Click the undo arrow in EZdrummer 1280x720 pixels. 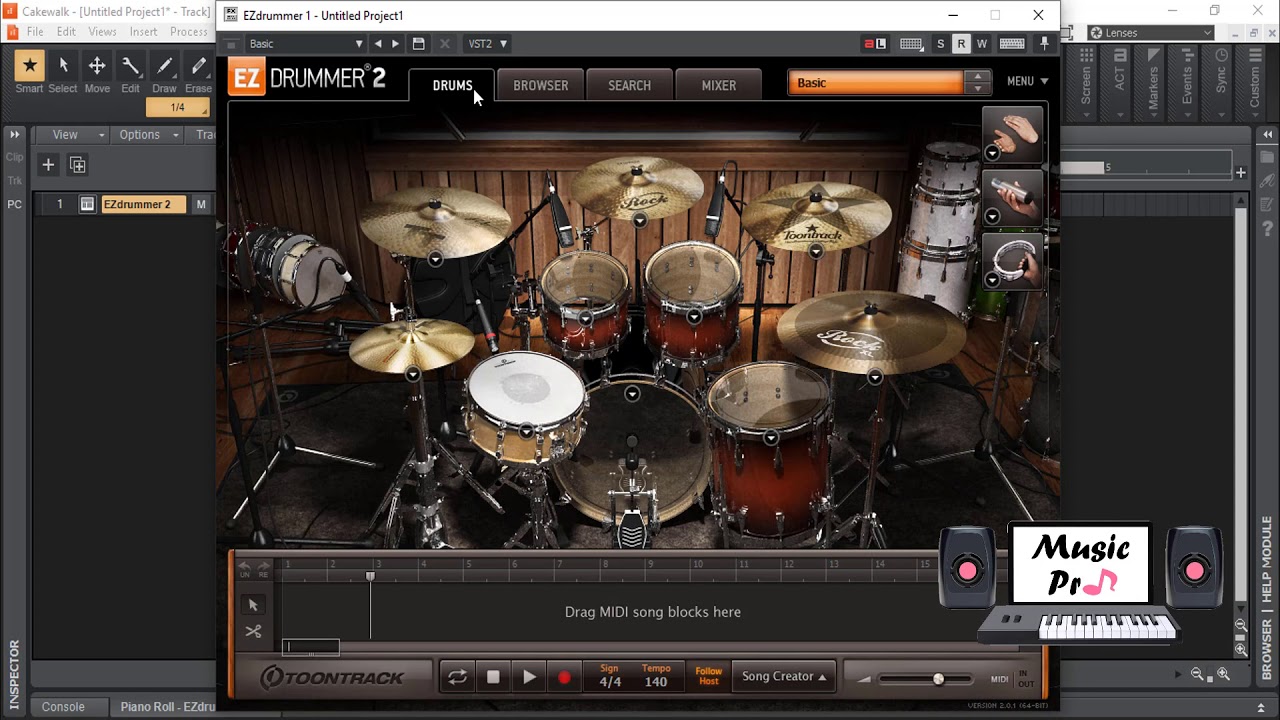point(244,567)
